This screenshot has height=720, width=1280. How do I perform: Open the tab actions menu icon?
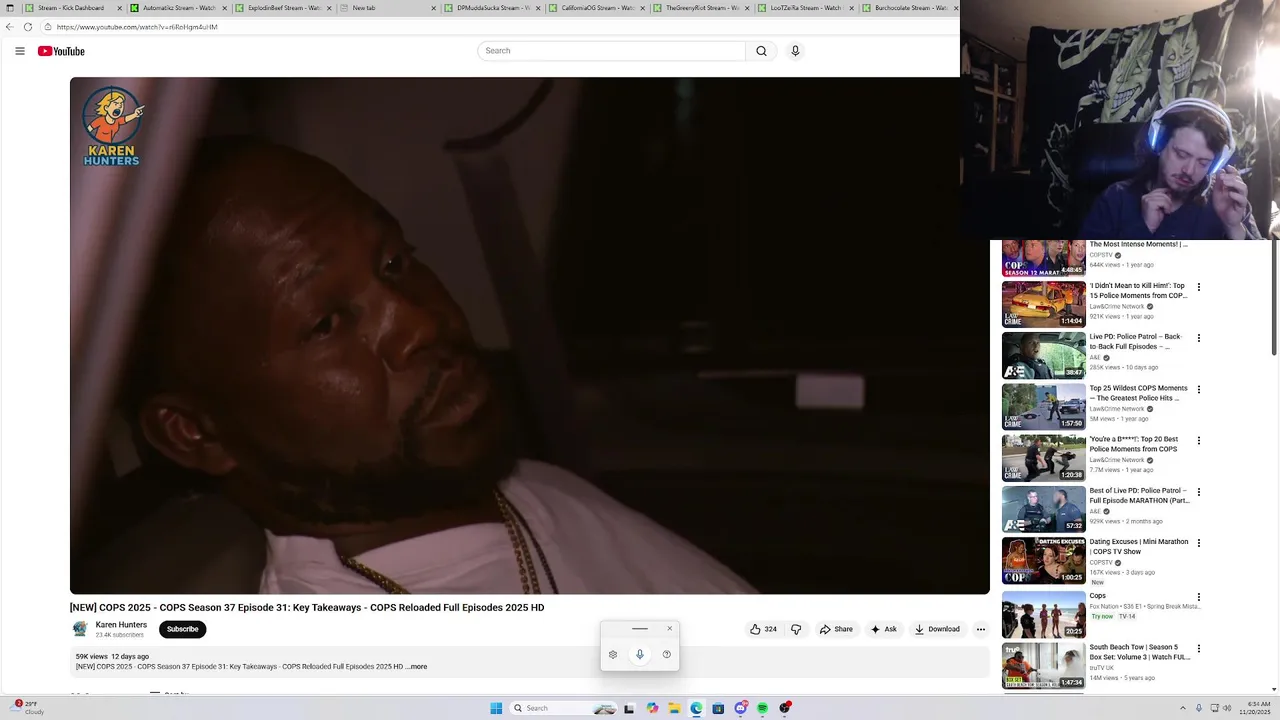coord(10,8)
